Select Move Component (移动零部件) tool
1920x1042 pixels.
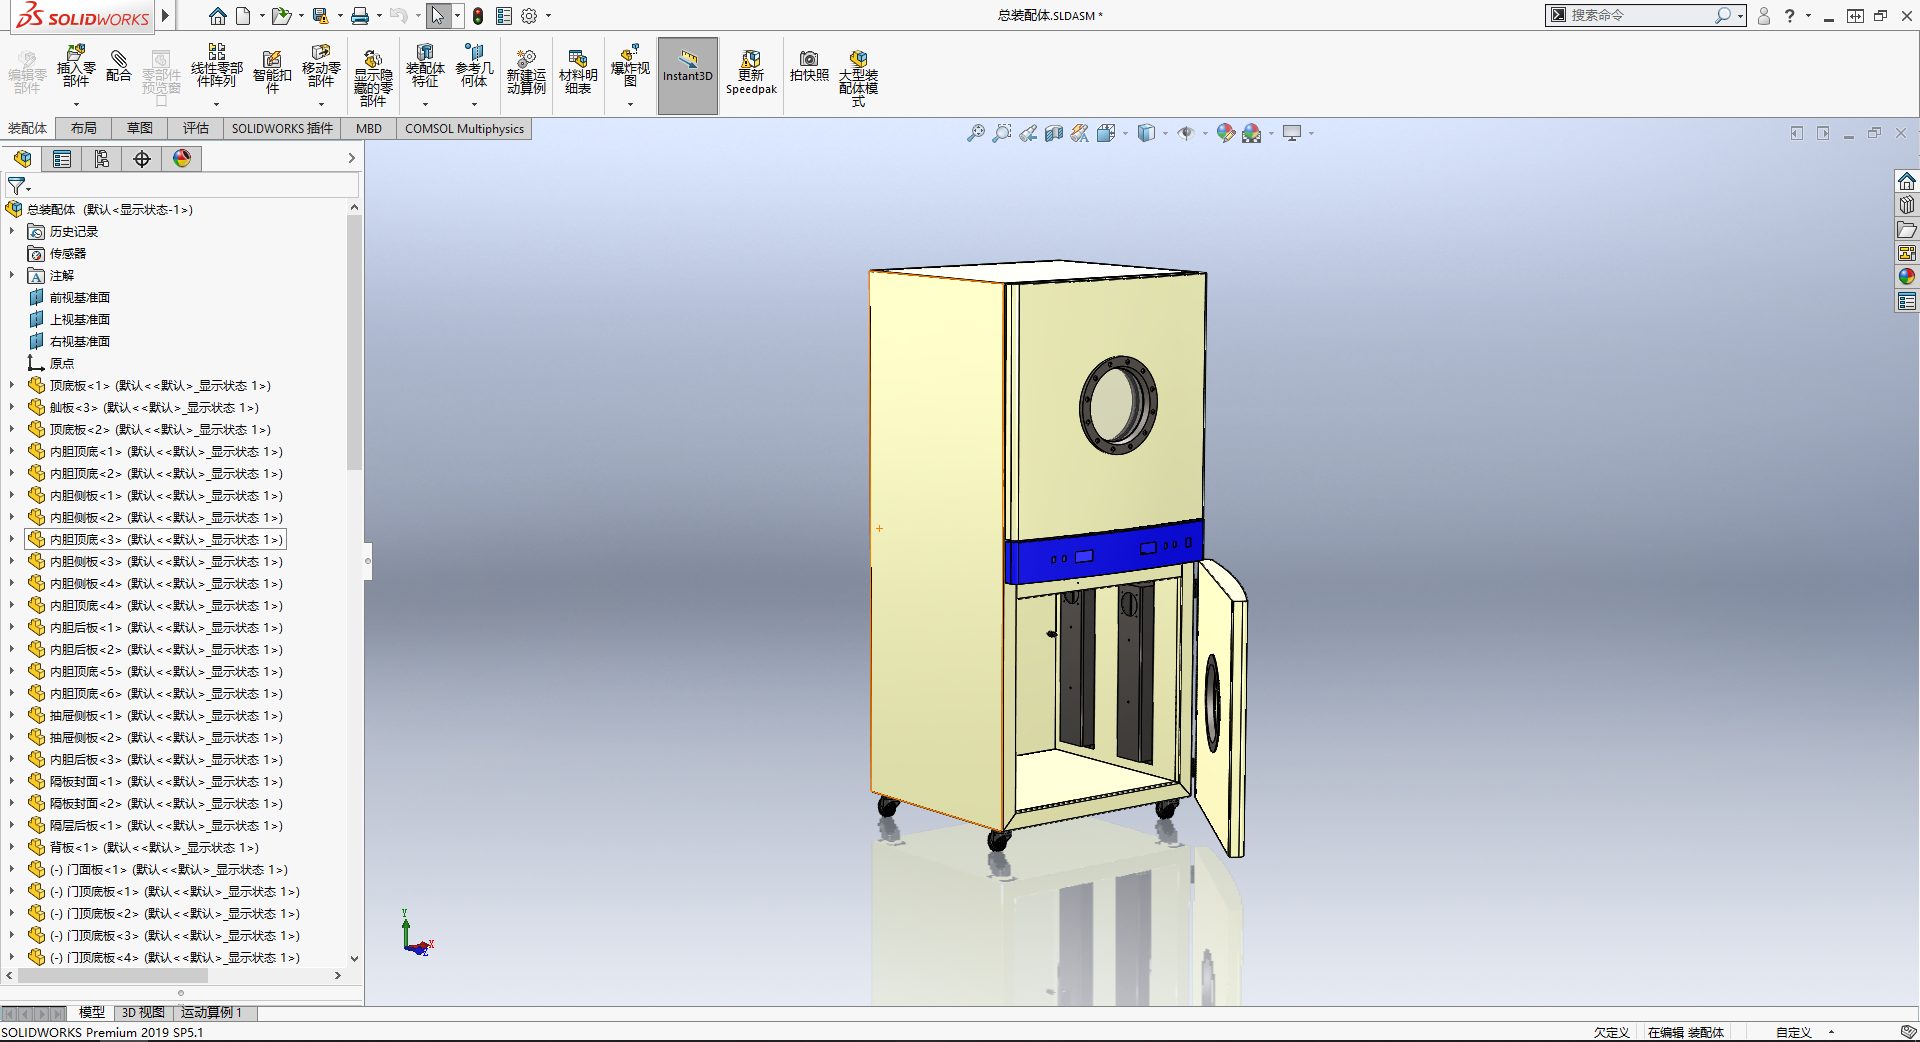[x=321, y=65]
